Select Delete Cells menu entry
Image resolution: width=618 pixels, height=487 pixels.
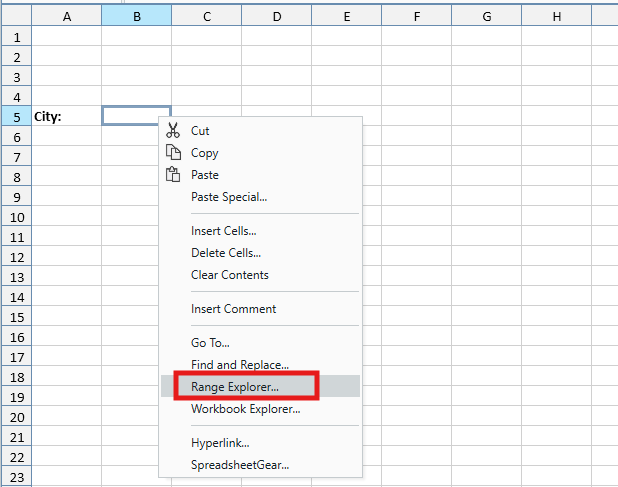[x=225, y=253]
